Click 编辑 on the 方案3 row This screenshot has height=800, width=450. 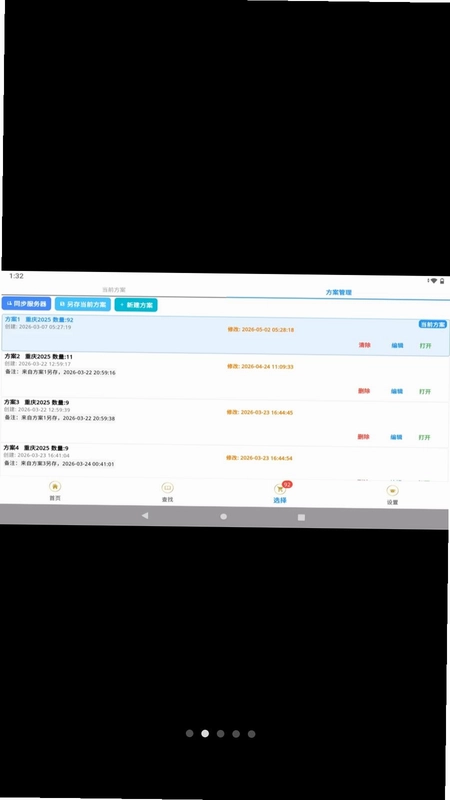point(396,437)
